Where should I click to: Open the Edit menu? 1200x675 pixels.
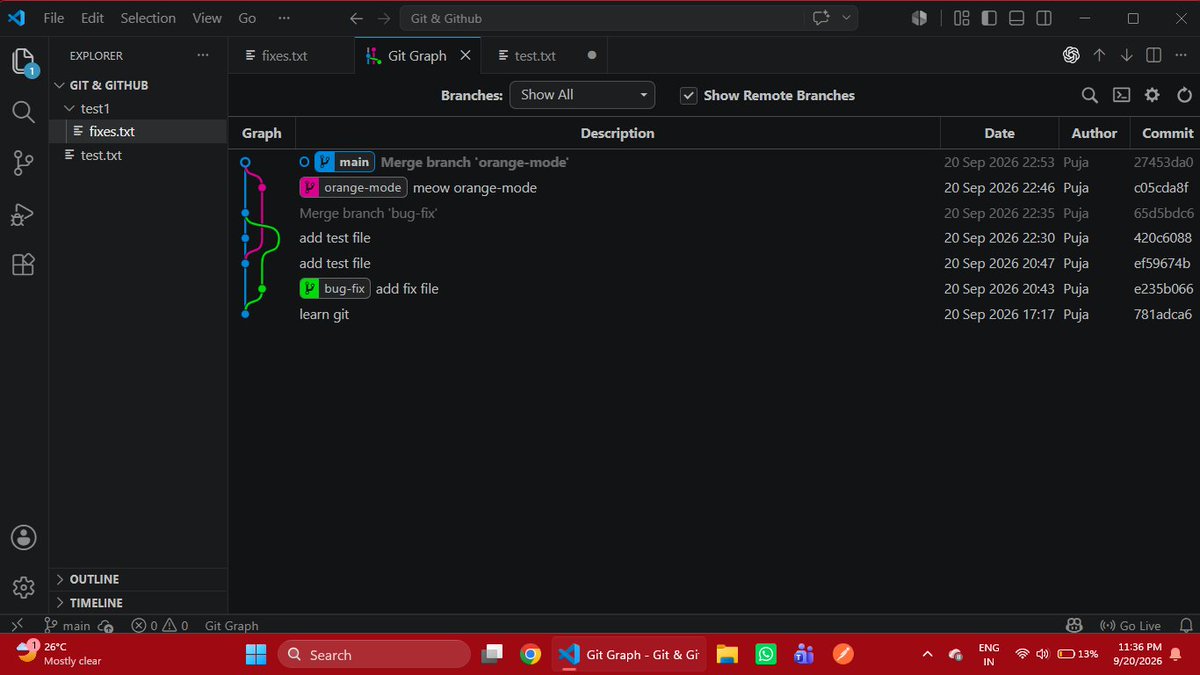(92, 18)
